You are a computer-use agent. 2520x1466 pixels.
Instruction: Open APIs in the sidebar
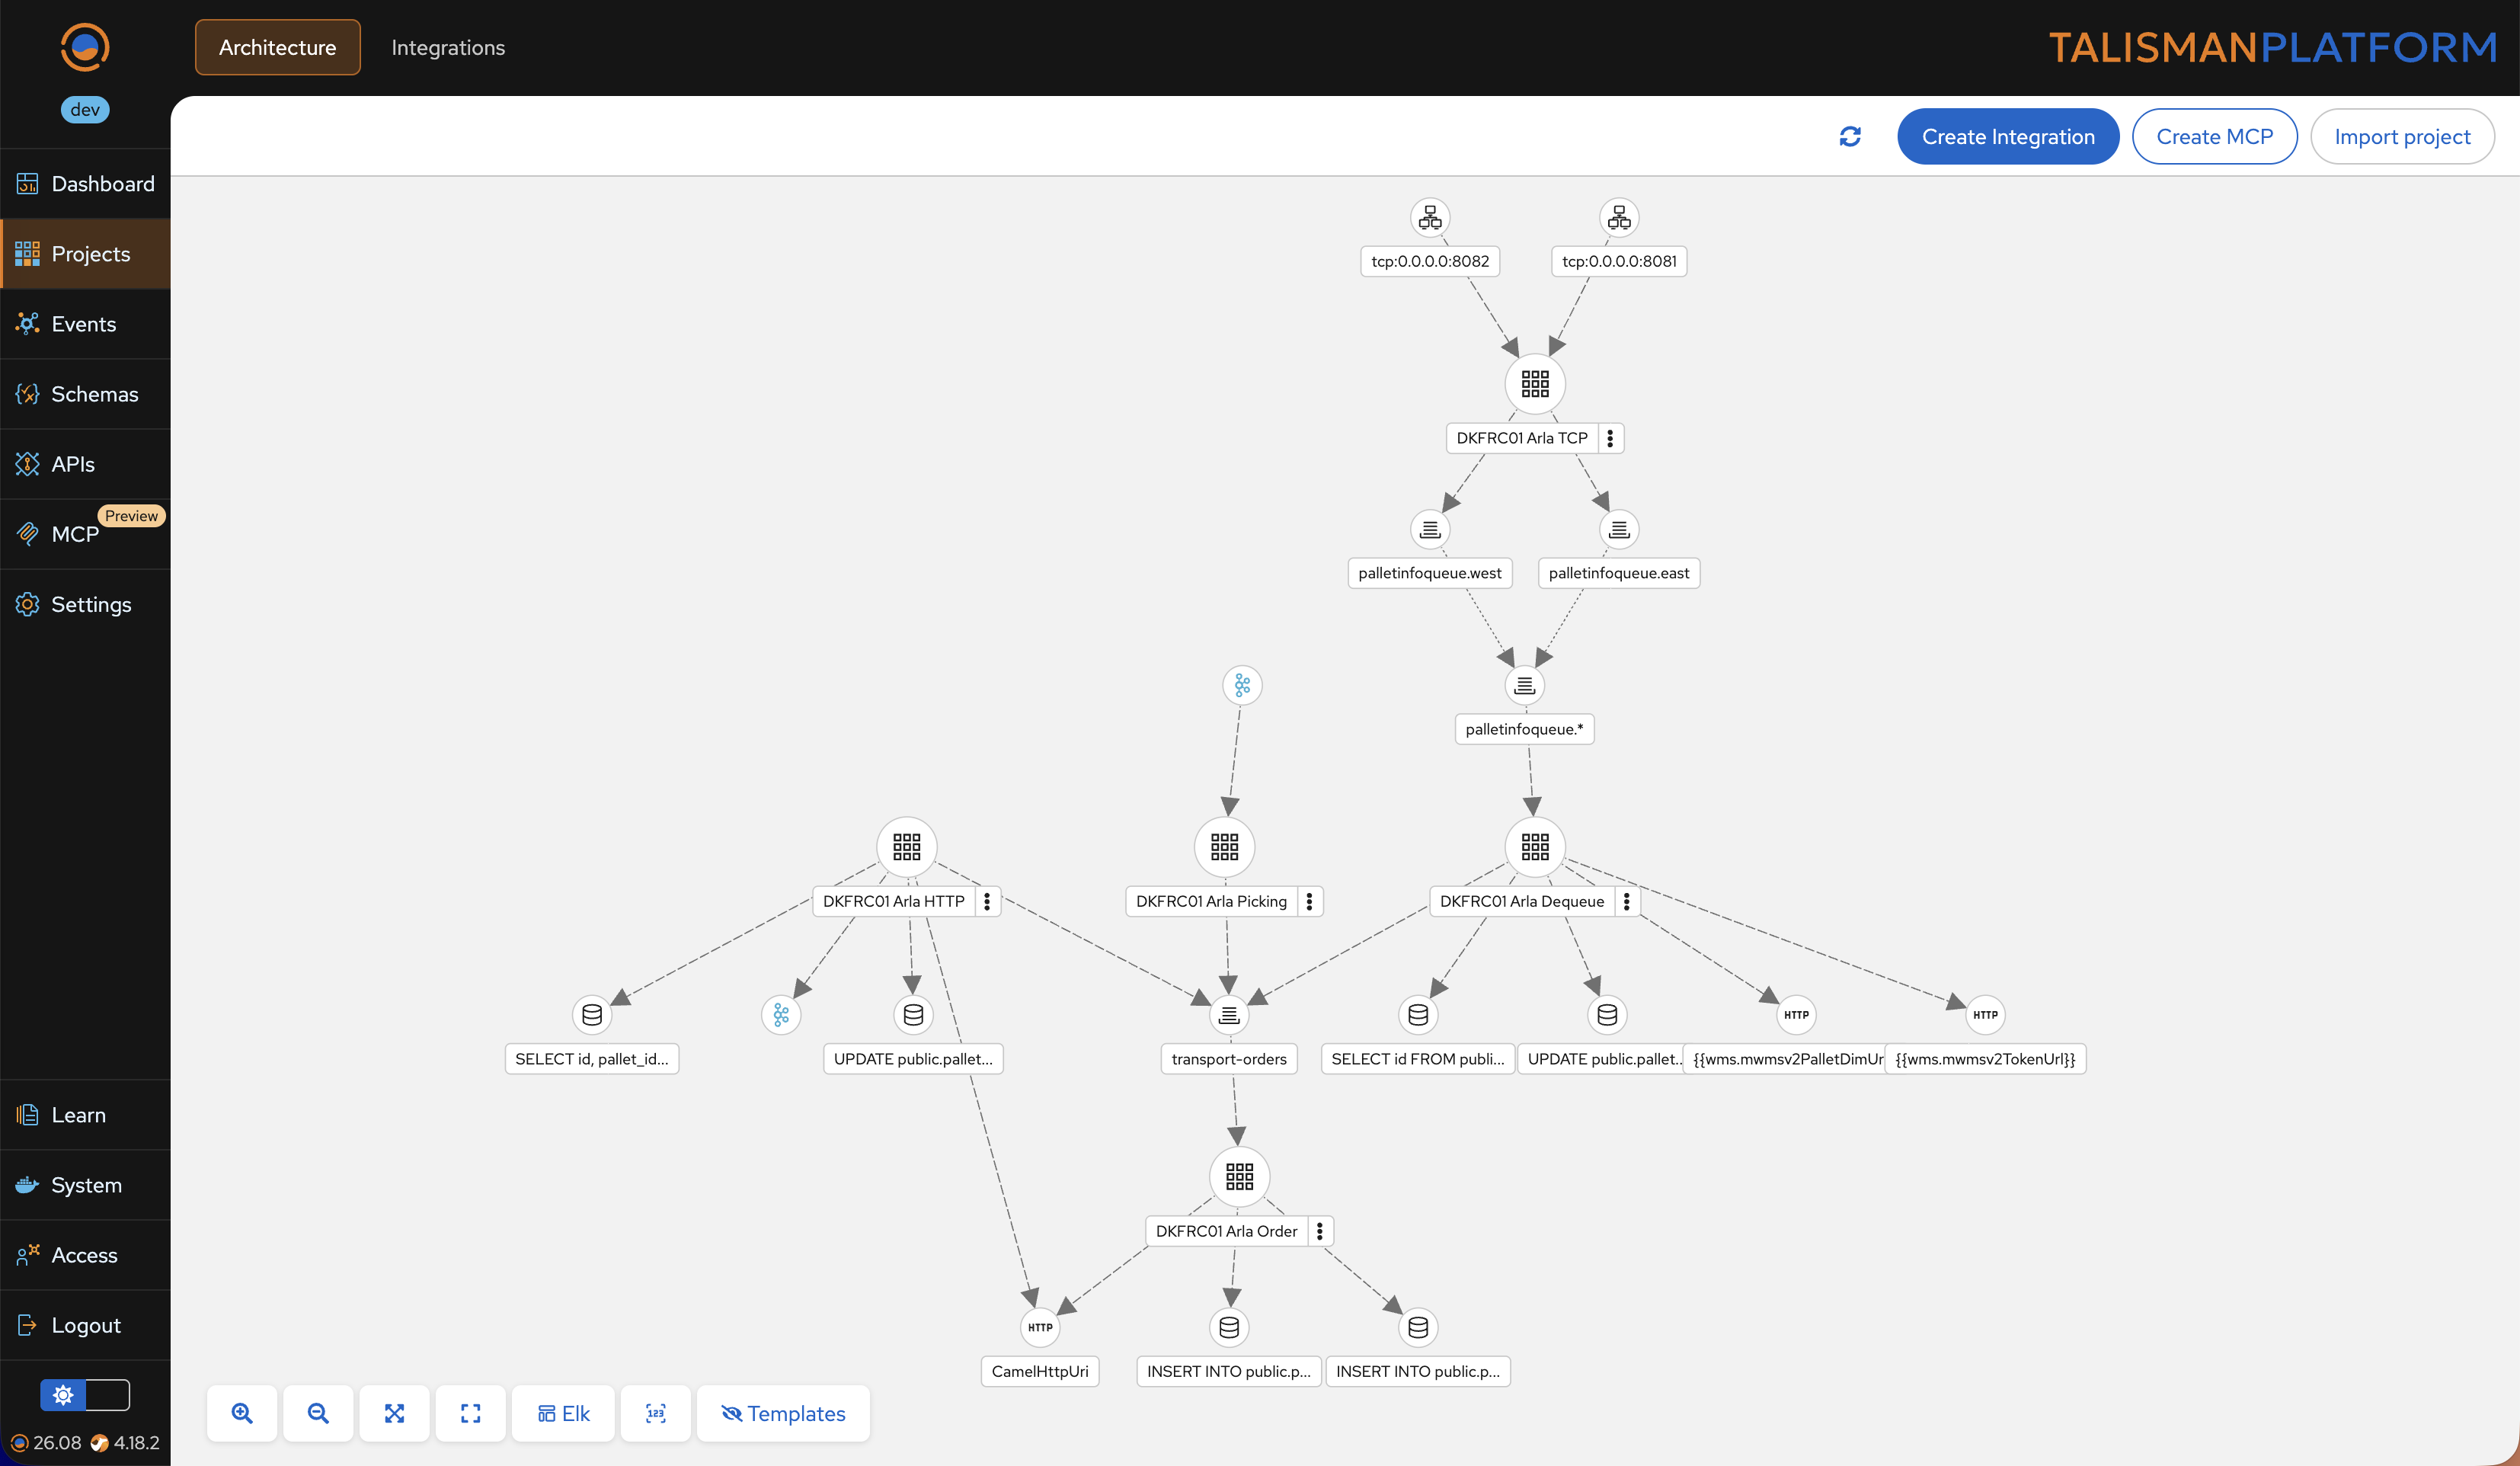(85, 464)
